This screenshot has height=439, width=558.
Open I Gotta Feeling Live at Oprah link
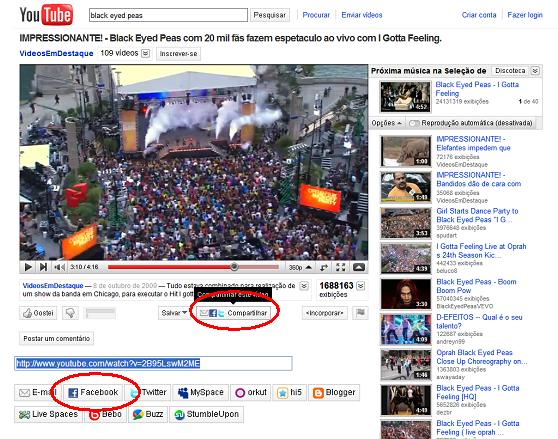click(x=481, y=250)
